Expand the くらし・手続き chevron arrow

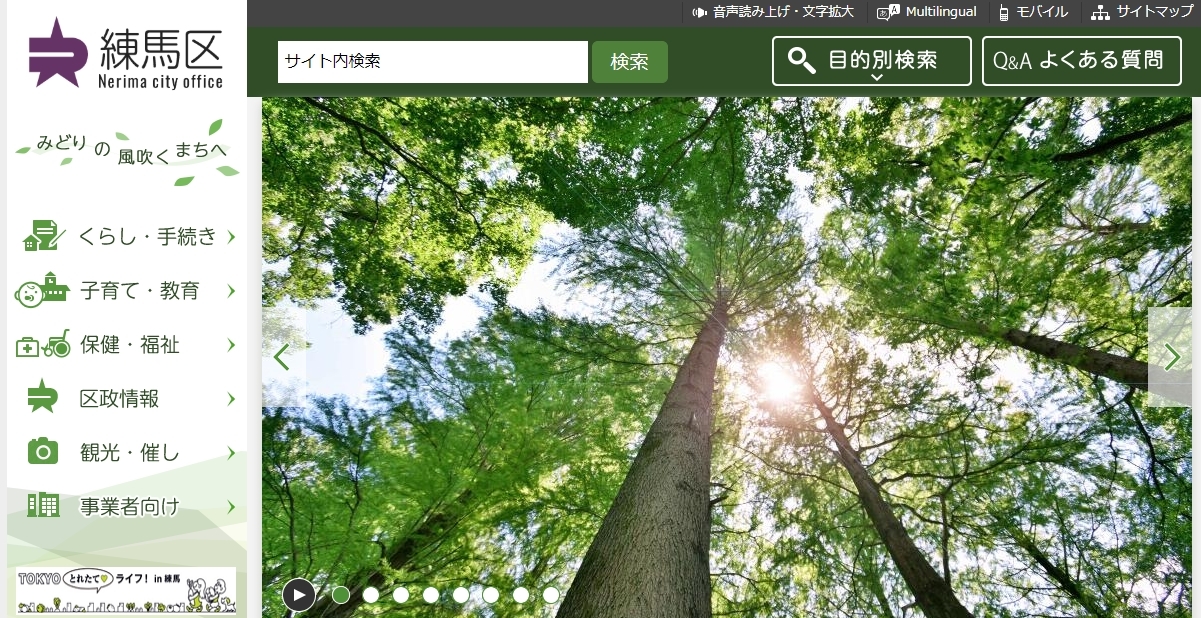point(231,237)
